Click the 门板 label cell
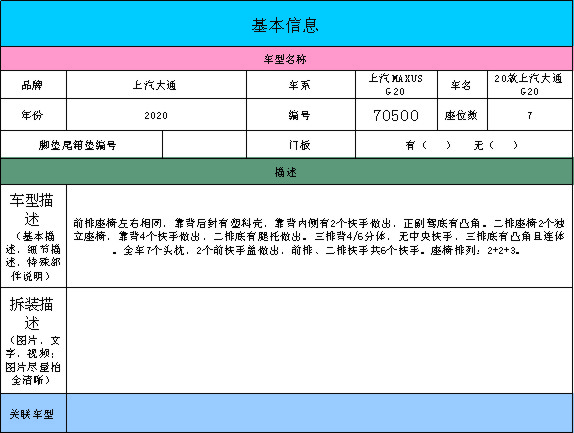 (x=301, y=145)
